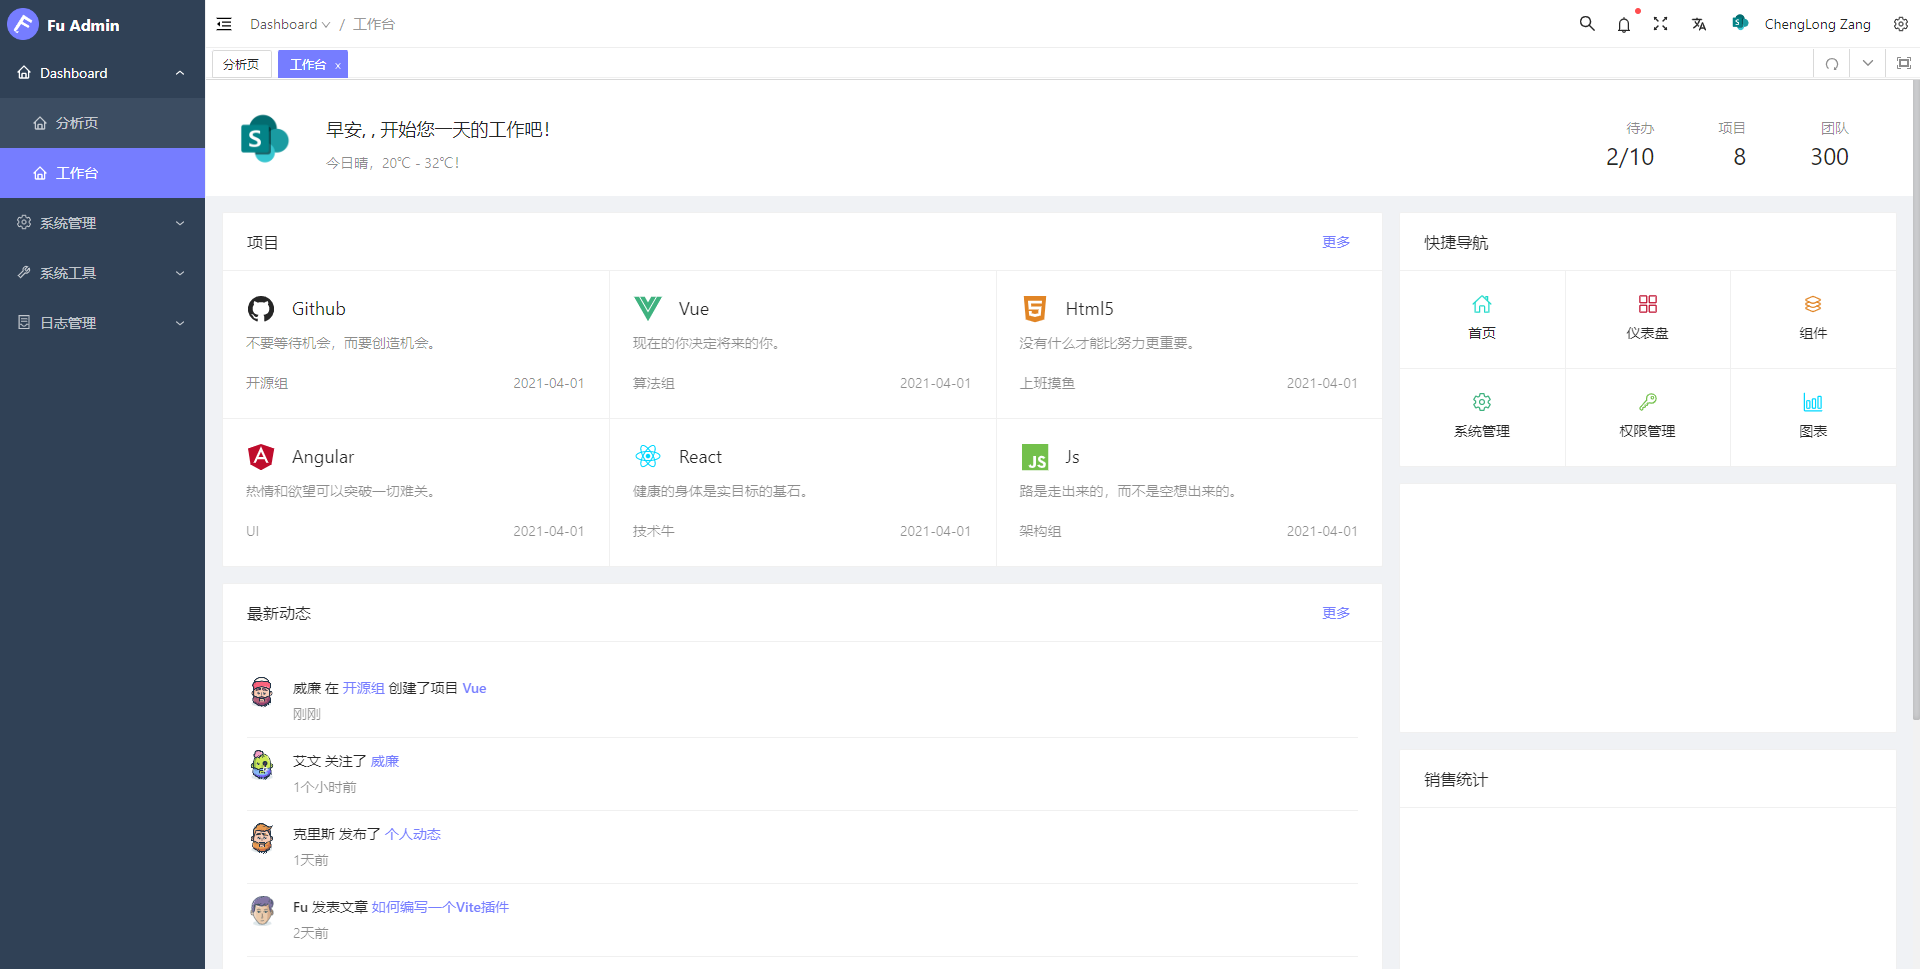
Task: Open the search magnifier icon
Action: (x=1587, y=24)
